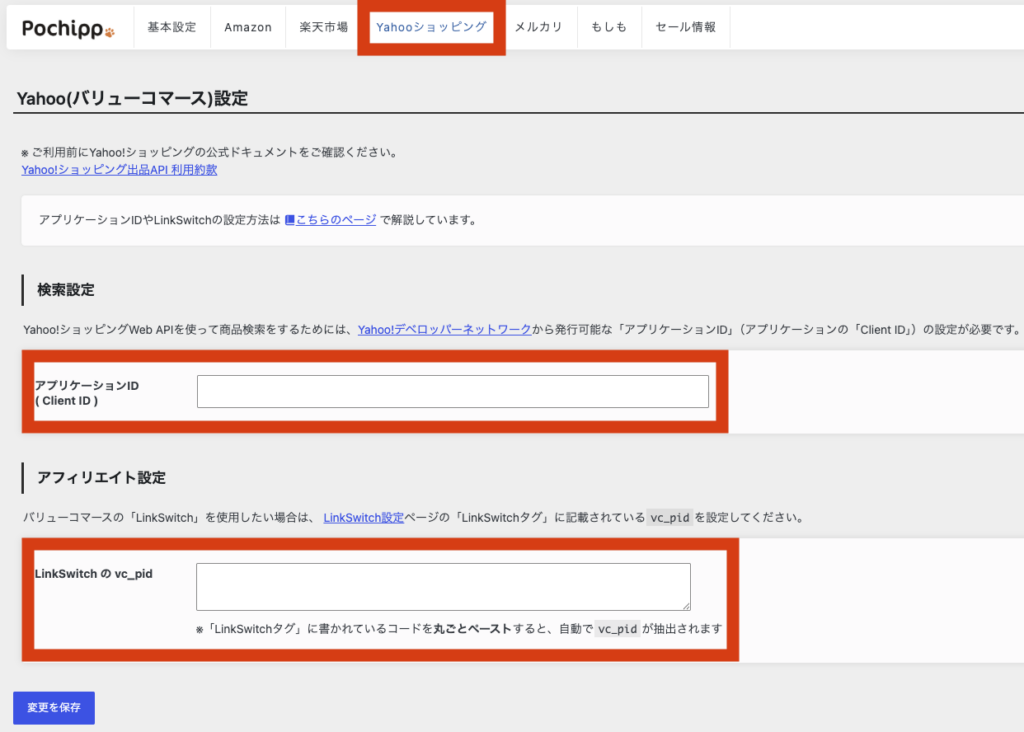
Task: Open Yahoo!ショッピング出品API 利用約款 link
Action: [x=120, y=170]
